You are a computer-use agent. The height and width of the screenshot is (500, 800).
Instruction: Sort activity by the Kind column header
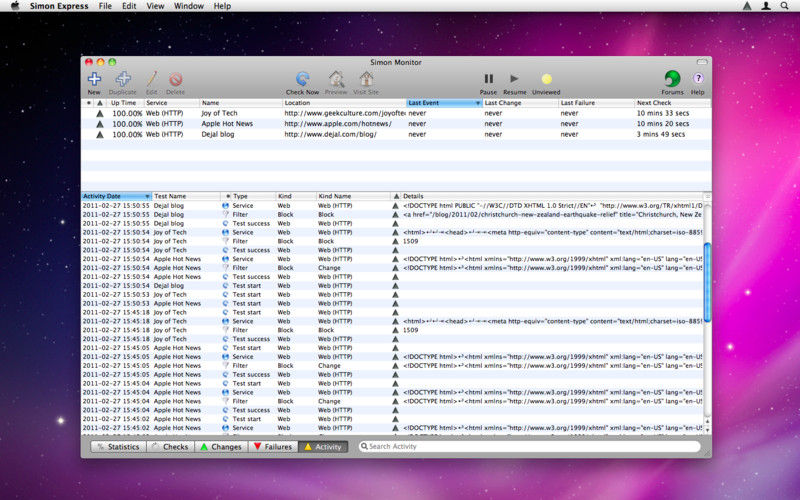click(x=296, y=196)
